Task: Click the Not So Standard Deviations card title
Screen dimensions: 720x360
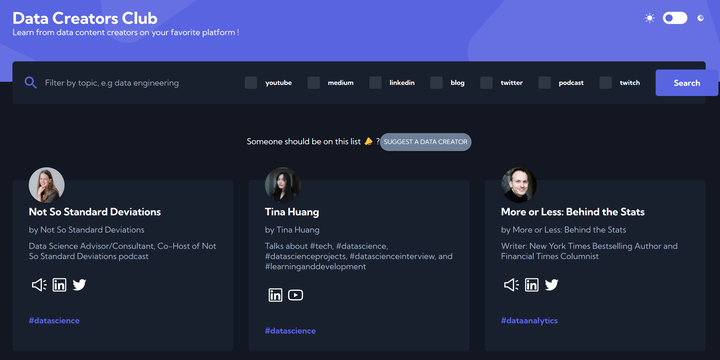Action: pyautogui.click(x=95, y=212)
